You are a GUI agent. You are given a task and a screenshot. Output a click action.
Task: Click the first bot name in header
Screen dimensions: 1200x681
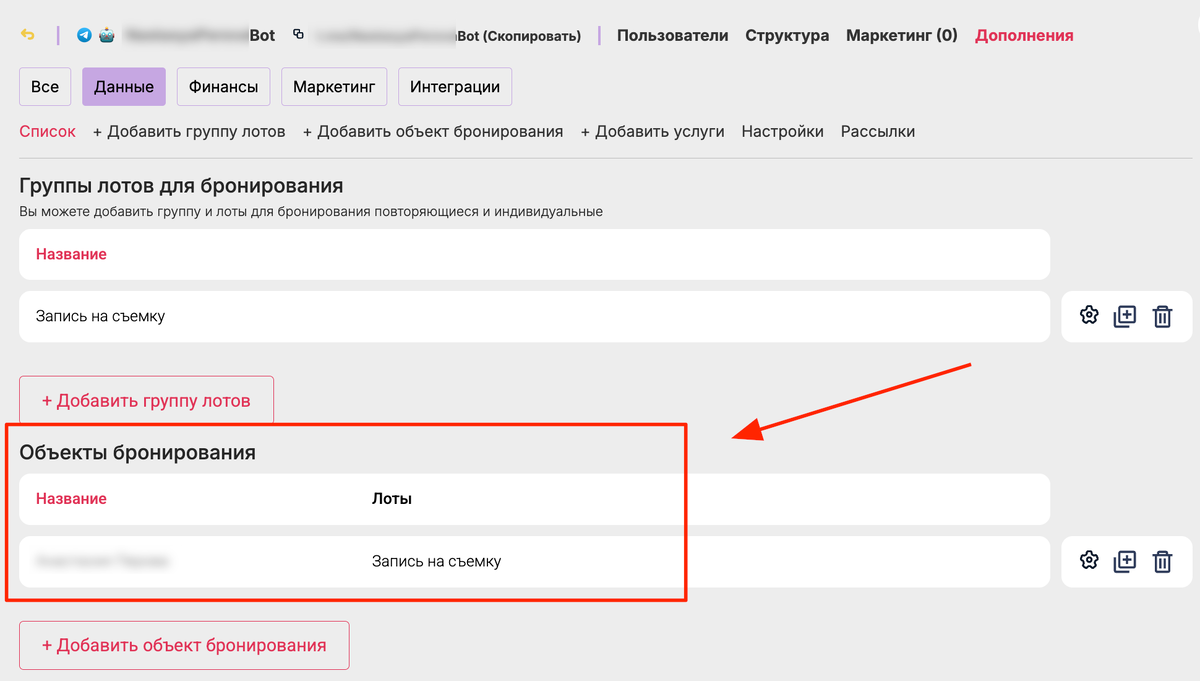[x=199, y=35]
